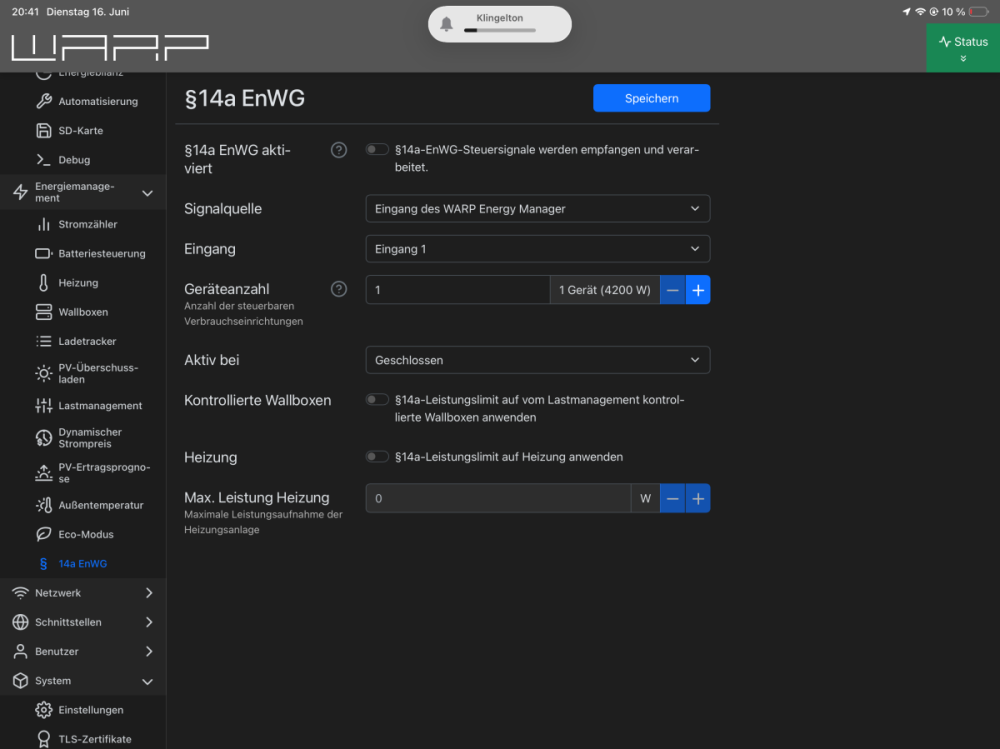
Task: Go to Lastmanagement page
Action: click(x=100, y=406)
